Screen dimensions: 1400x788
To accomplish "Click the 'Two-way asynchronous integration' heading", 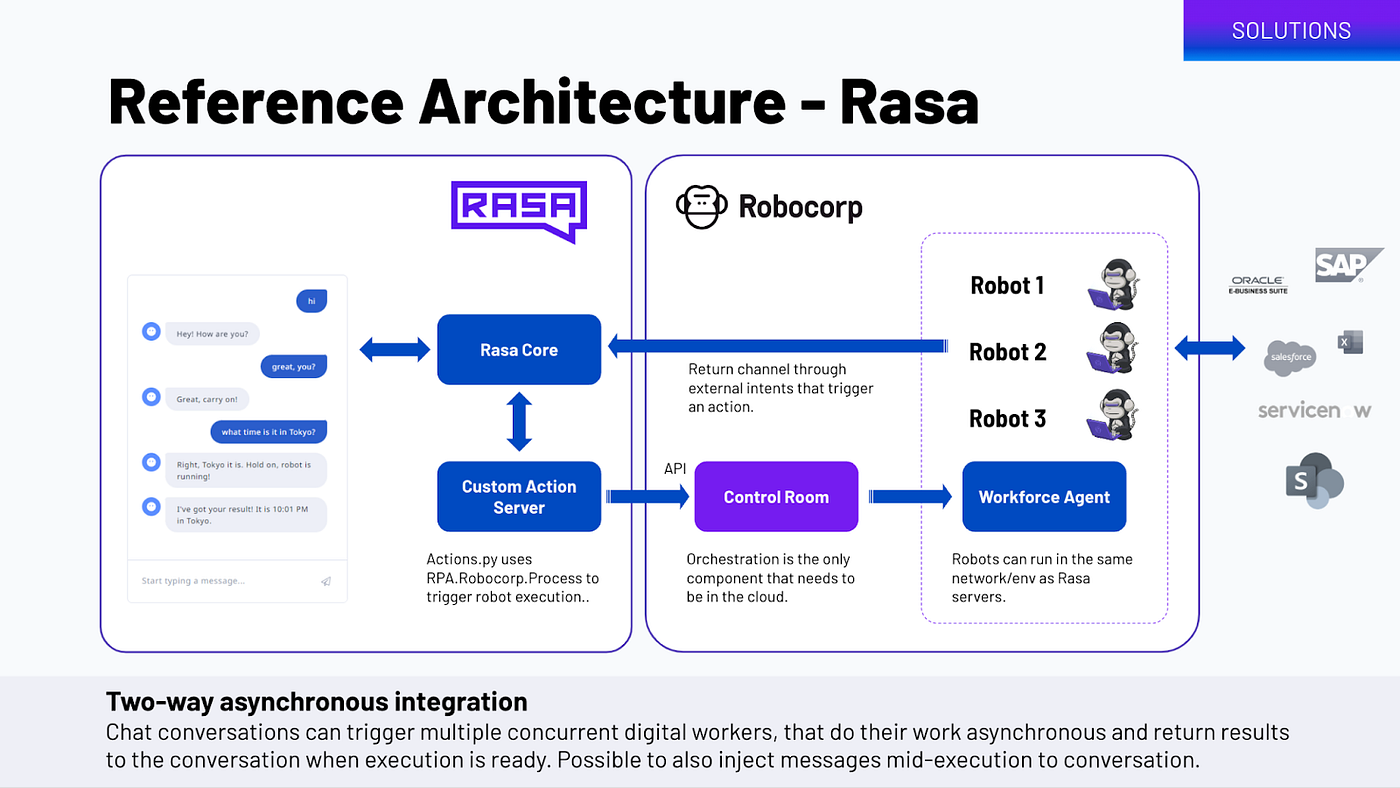I will (317, 701).
